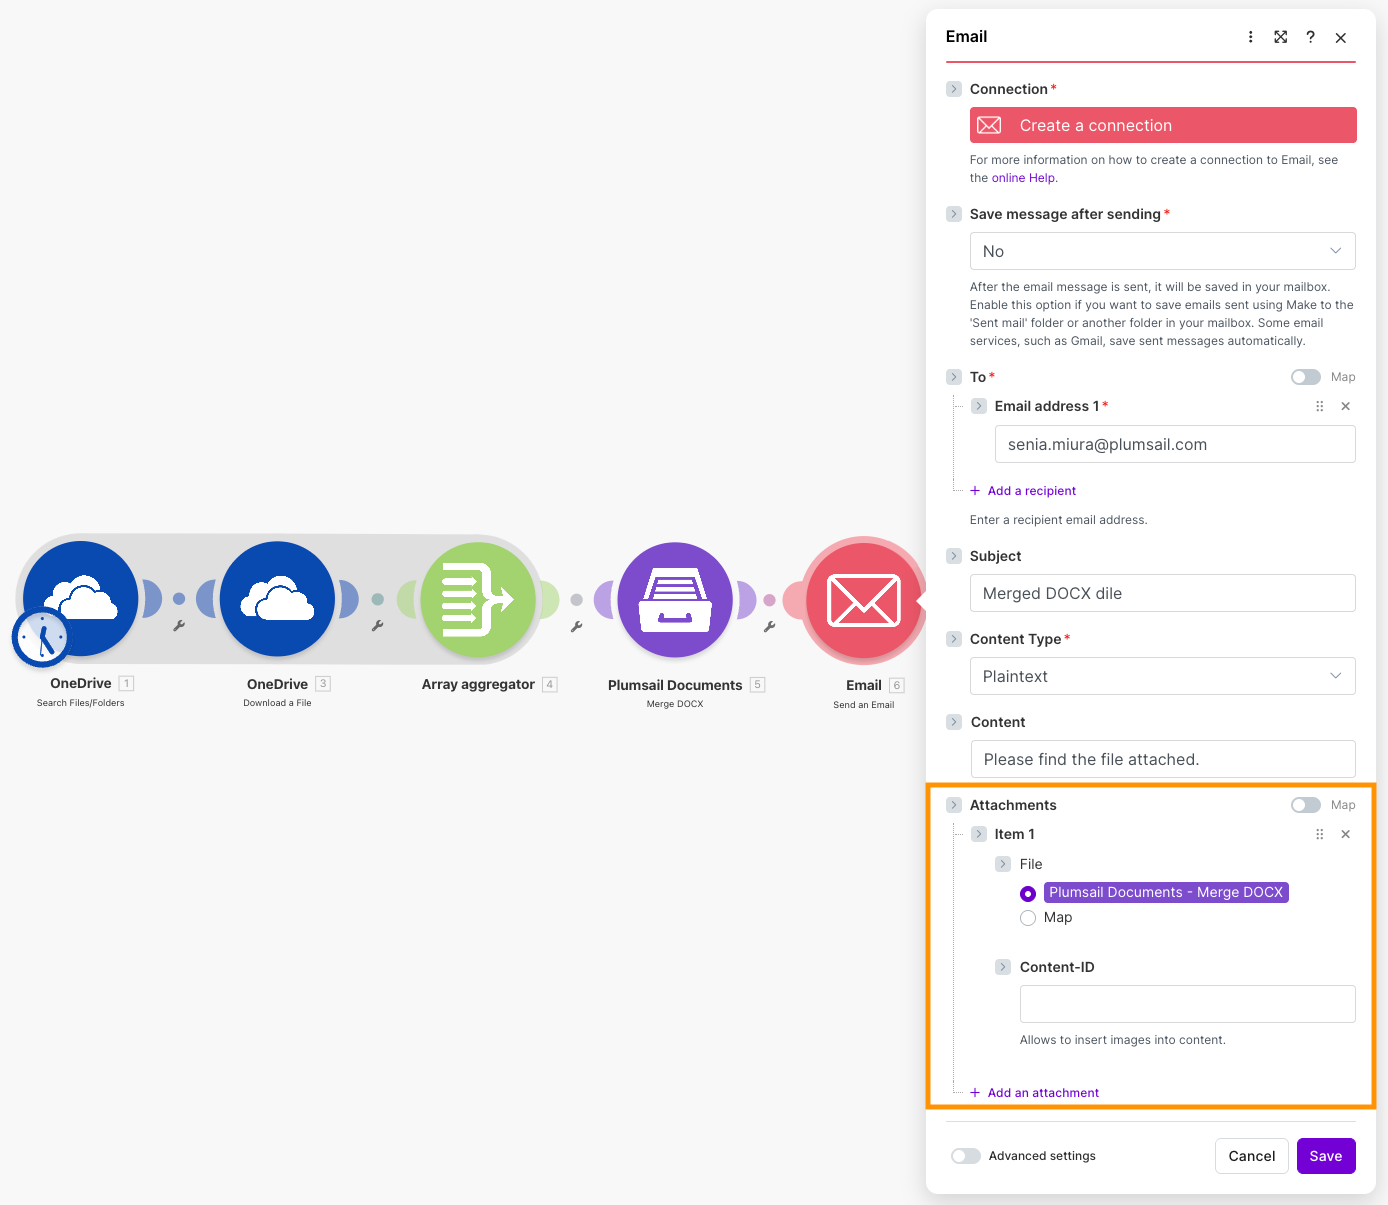
Task: Collapse the Save message after sending chevron
Action: pyautogui.click(x=954, y=214)
